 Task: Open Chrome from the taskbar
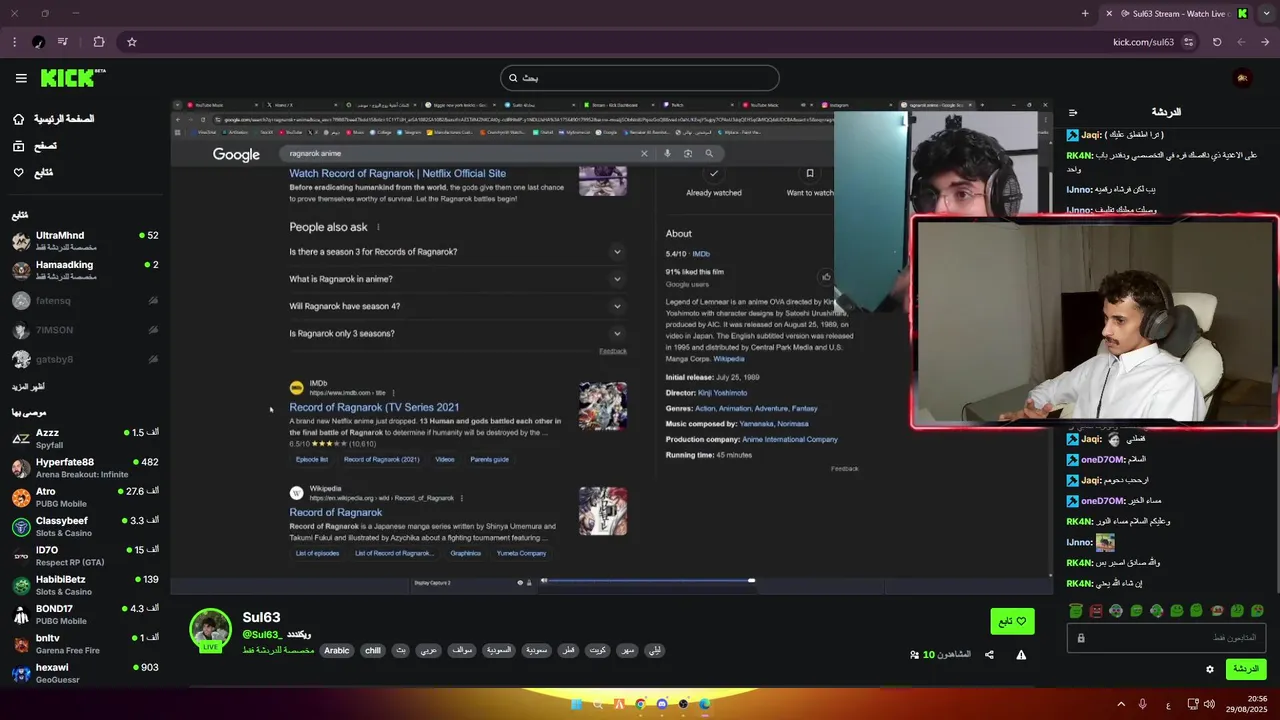coord(640,704)
